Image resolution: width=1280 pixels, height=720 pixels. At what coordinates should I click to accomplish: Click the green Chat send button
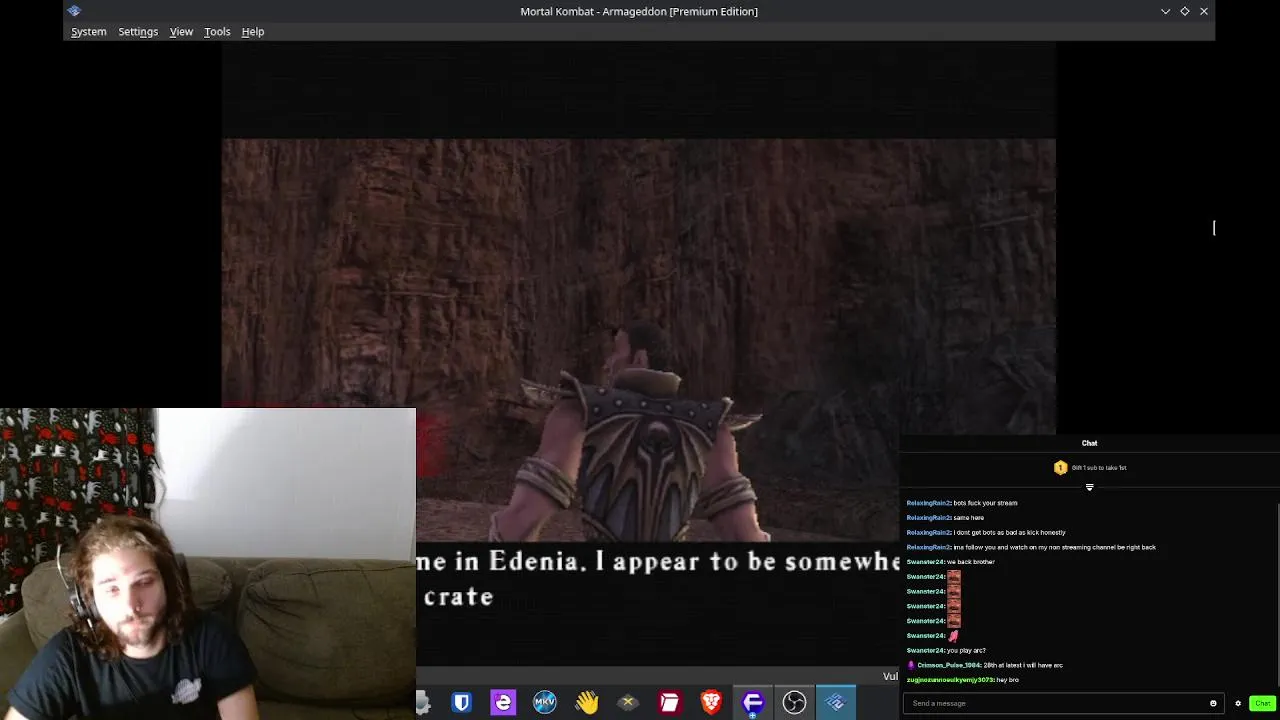tap(1262, 703)
